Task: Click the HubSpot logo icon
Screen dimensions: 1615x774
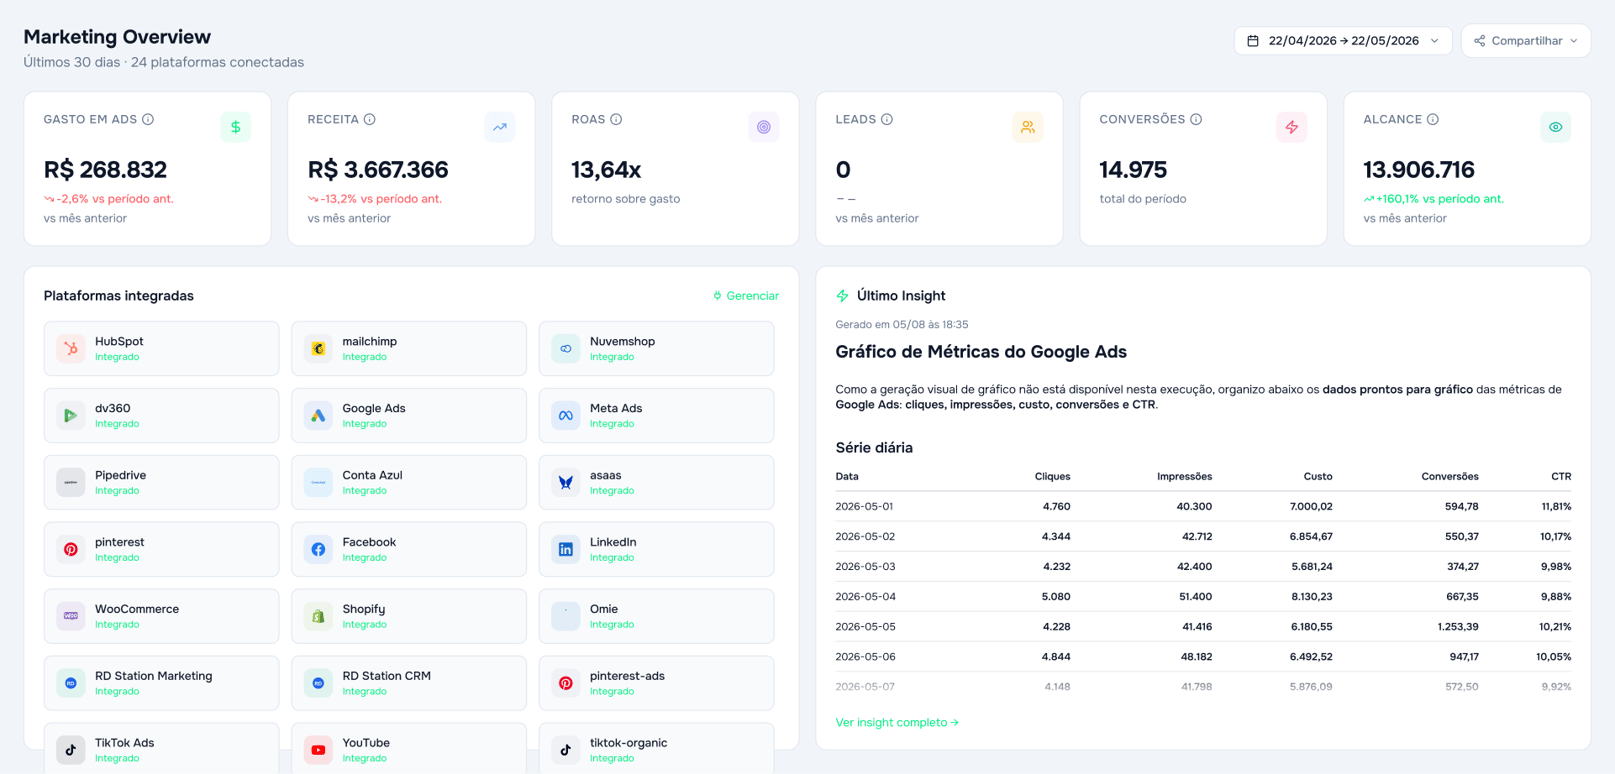Action: coord(71,349)
